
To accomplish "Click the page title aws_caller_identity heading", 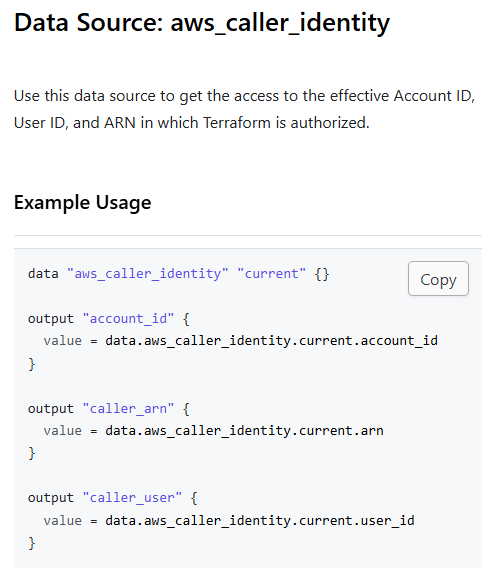I will 202,23.
